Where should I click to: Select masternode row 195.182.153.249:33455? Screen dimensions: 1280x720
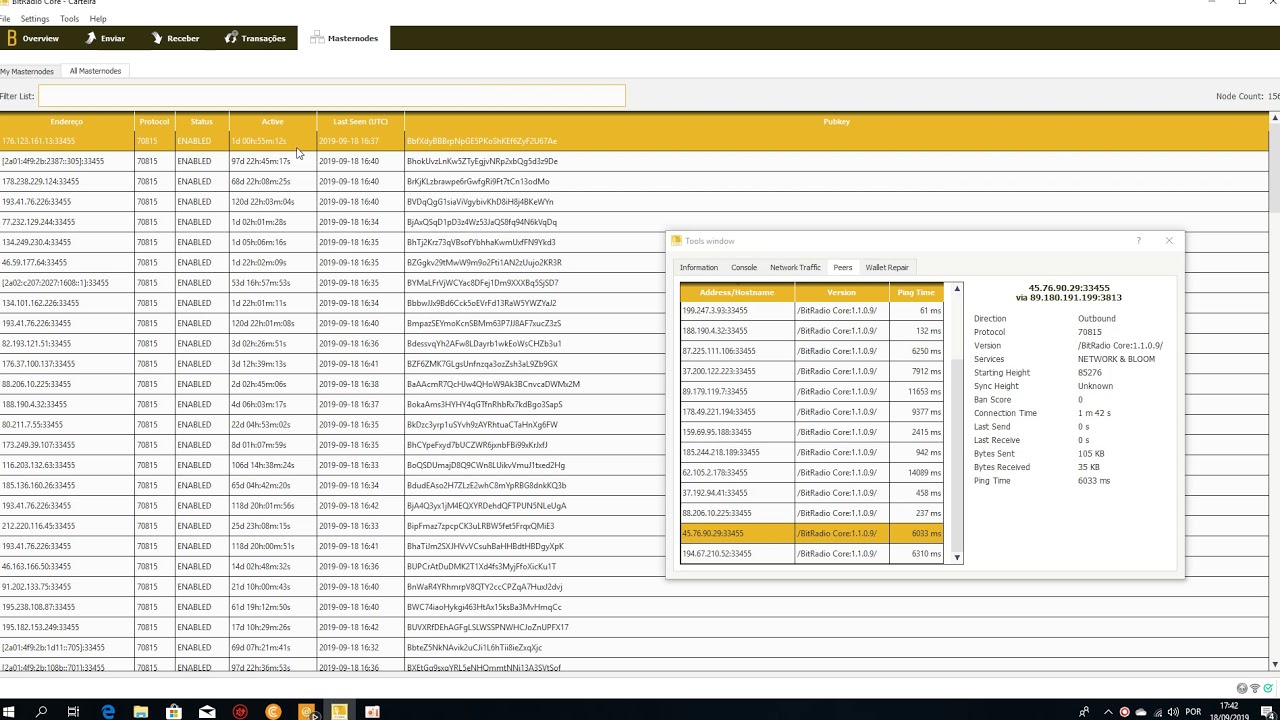(x=634, y=627)
